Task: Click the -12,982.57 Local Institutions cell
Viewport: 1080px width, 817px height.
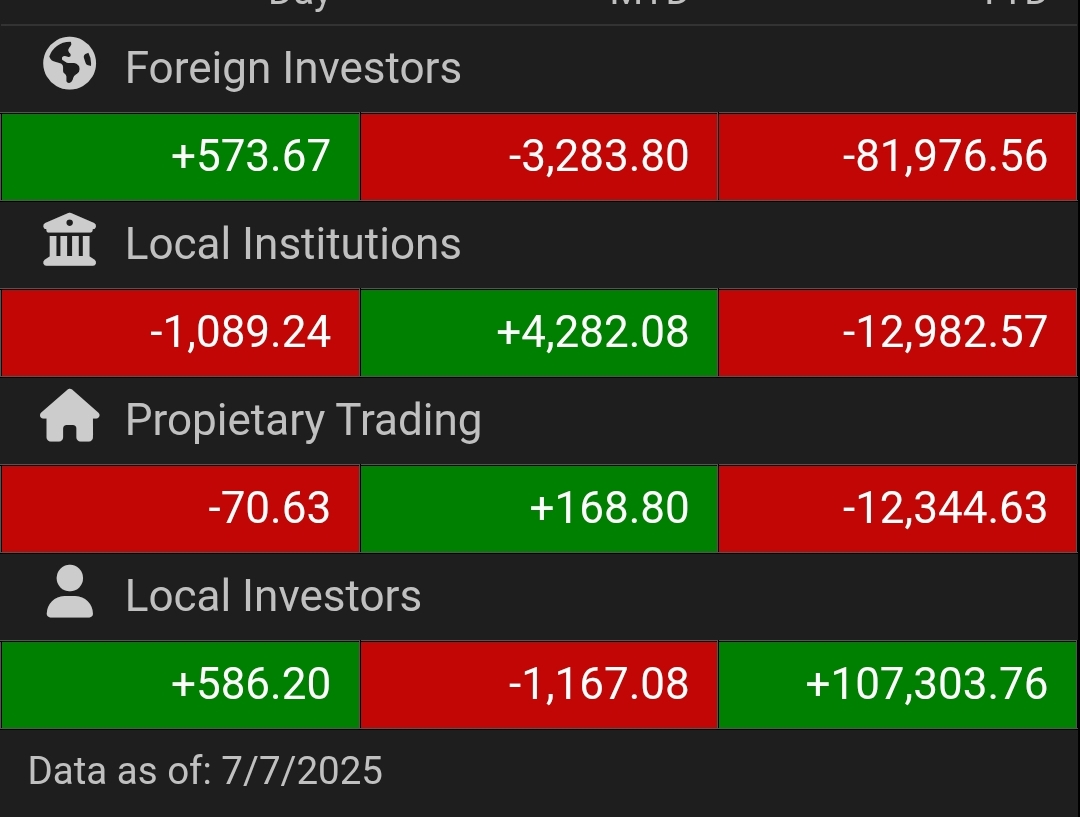Action: click(x=897, y=333)
